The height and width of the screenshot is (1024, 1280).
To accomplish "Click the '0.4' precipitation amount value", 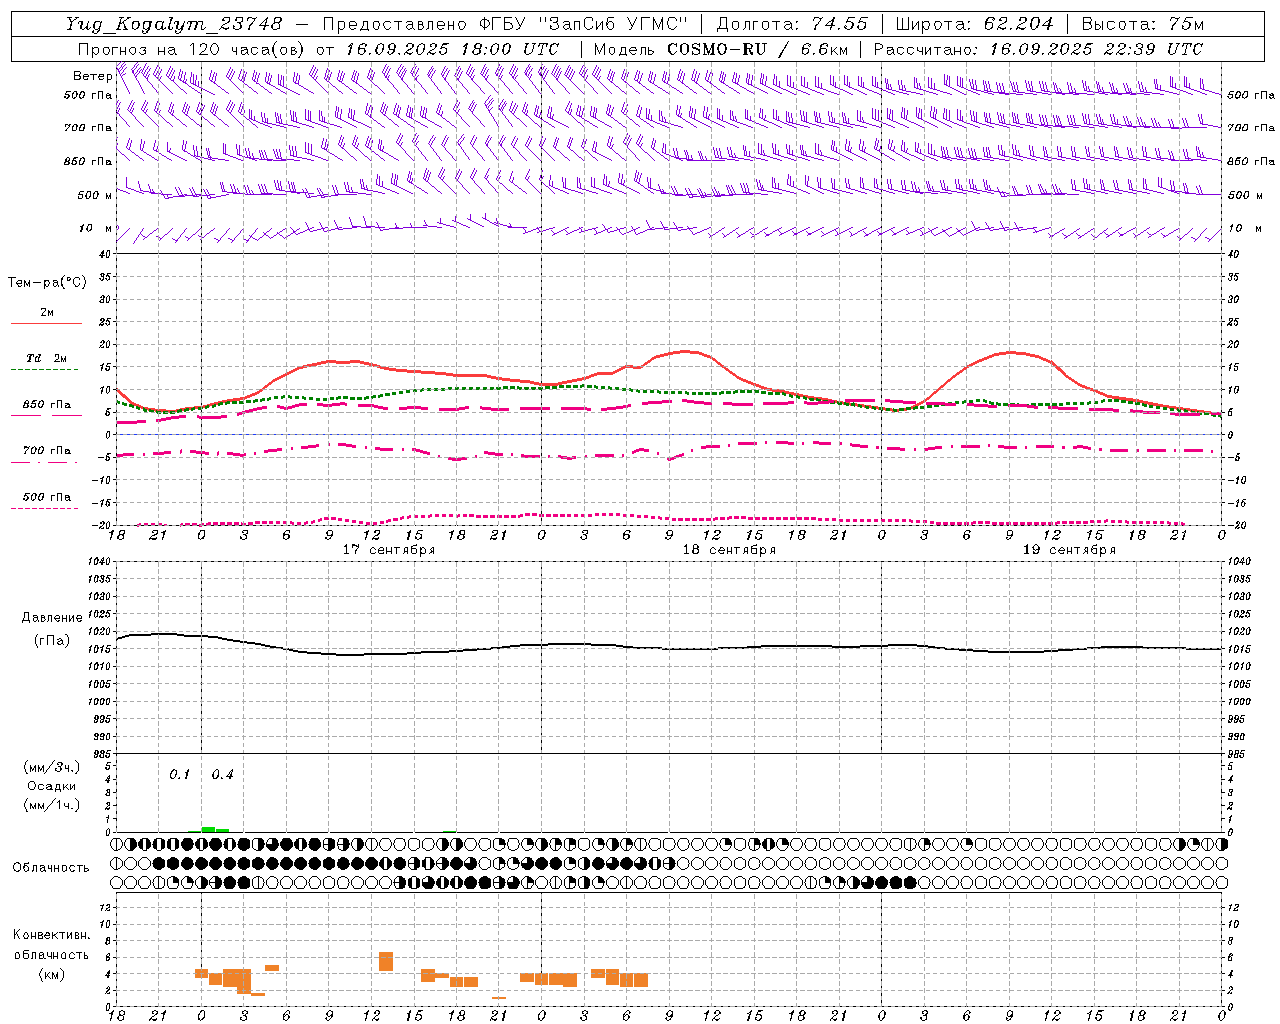I will tap(222, 775).
